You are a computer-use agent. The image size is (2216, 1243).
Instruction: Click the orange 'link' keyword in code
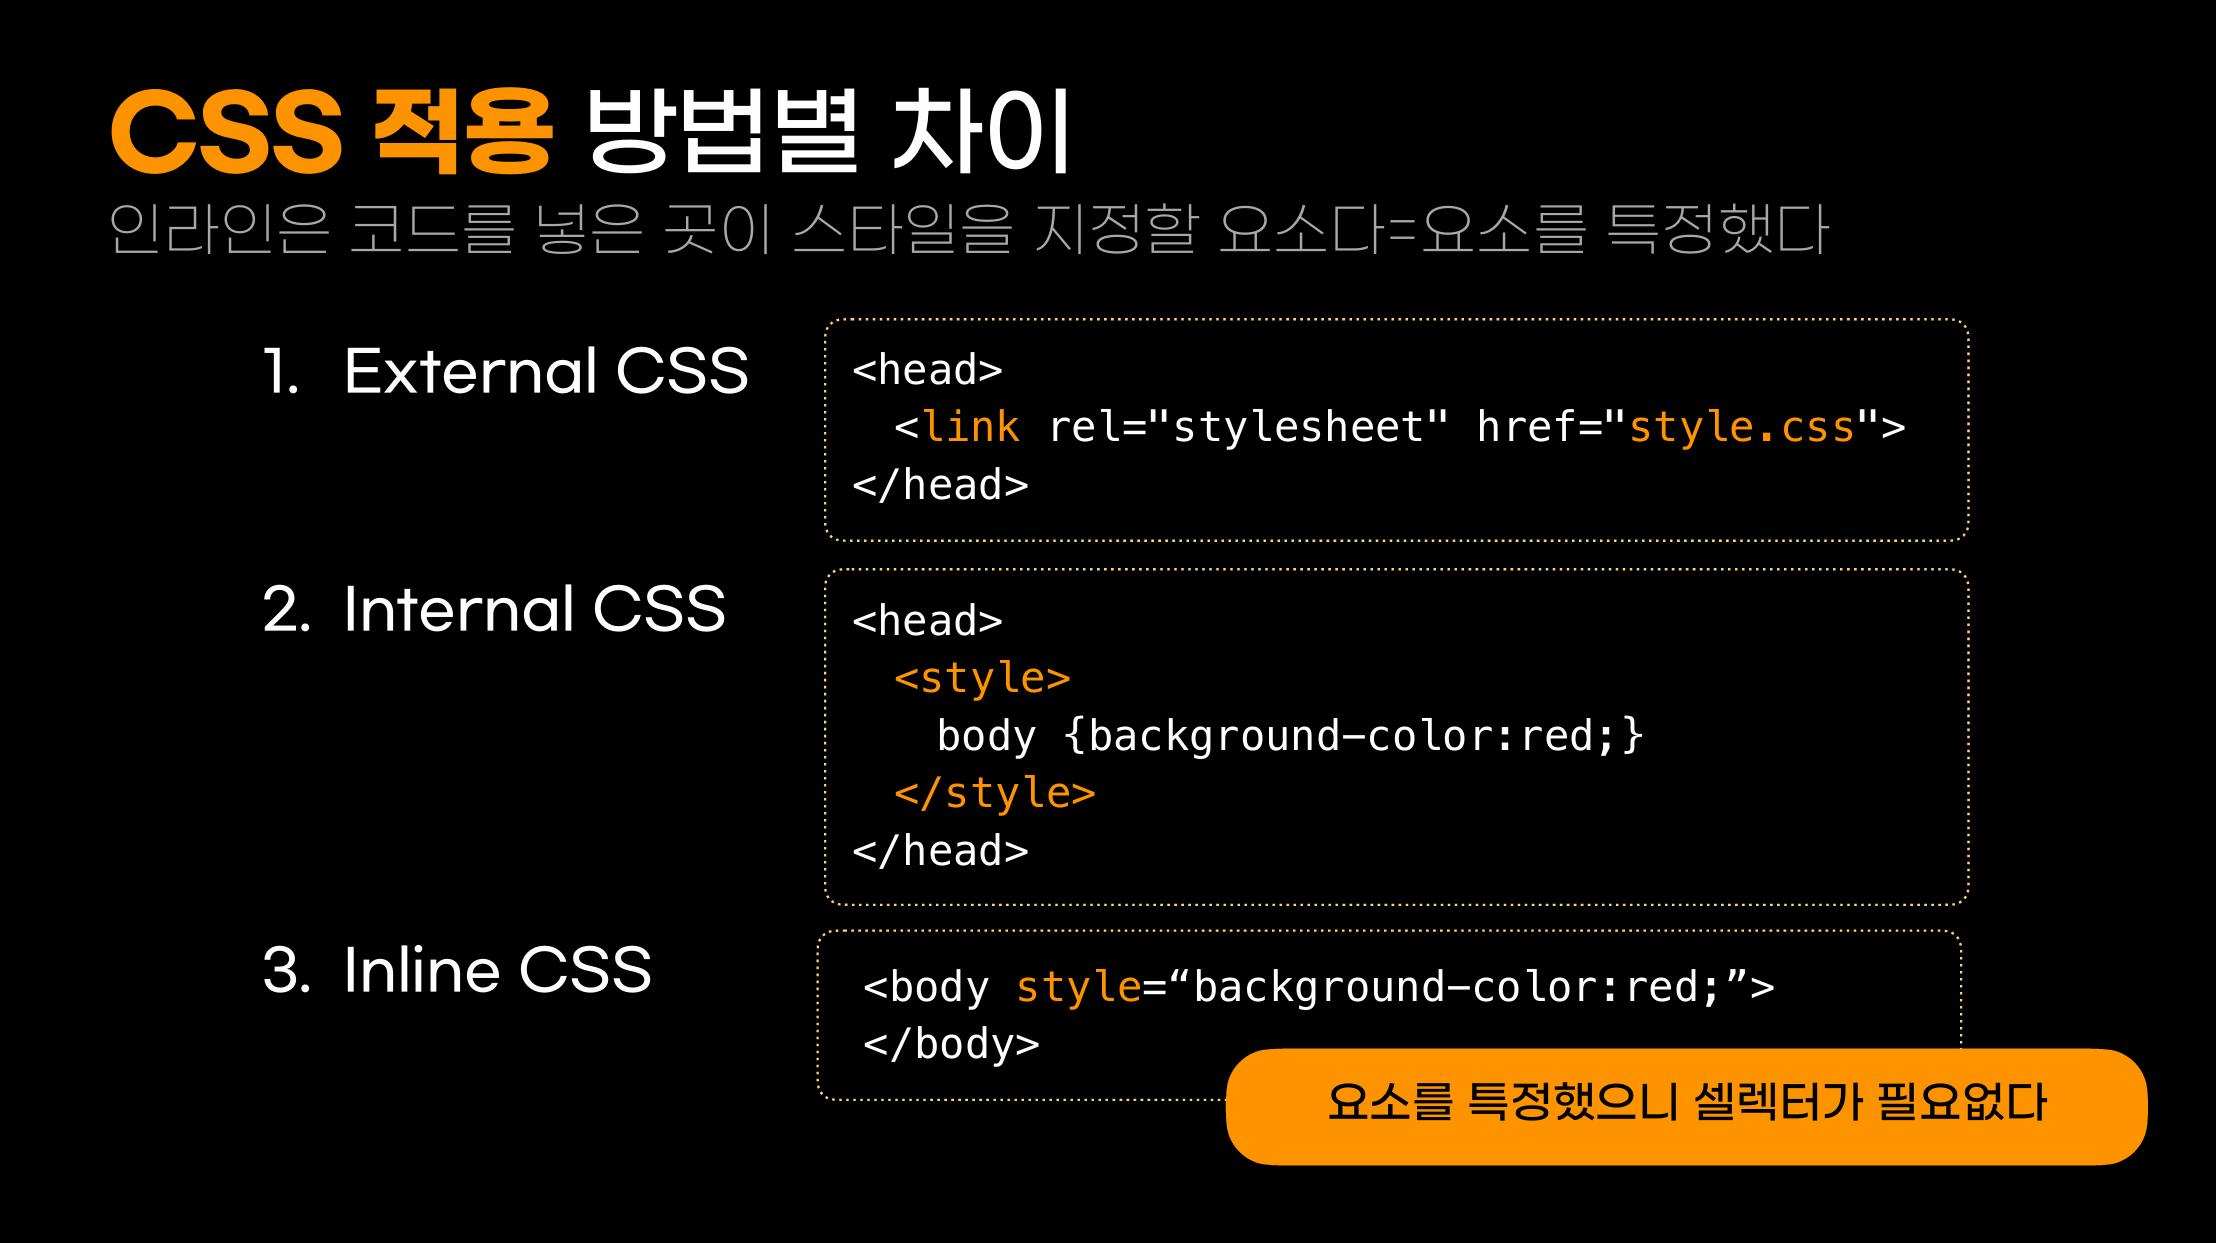(970, 427)
